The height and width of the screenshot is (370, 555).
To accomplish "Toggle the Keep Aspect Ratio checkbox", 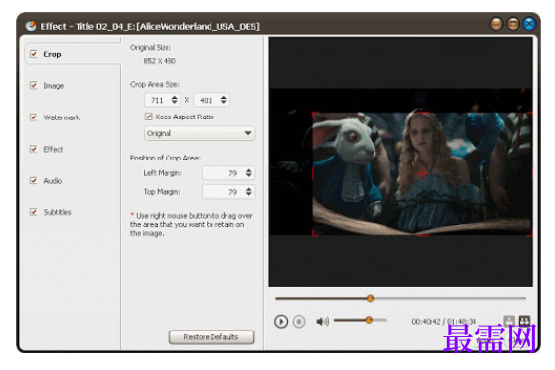I will (x=149, y=116).
